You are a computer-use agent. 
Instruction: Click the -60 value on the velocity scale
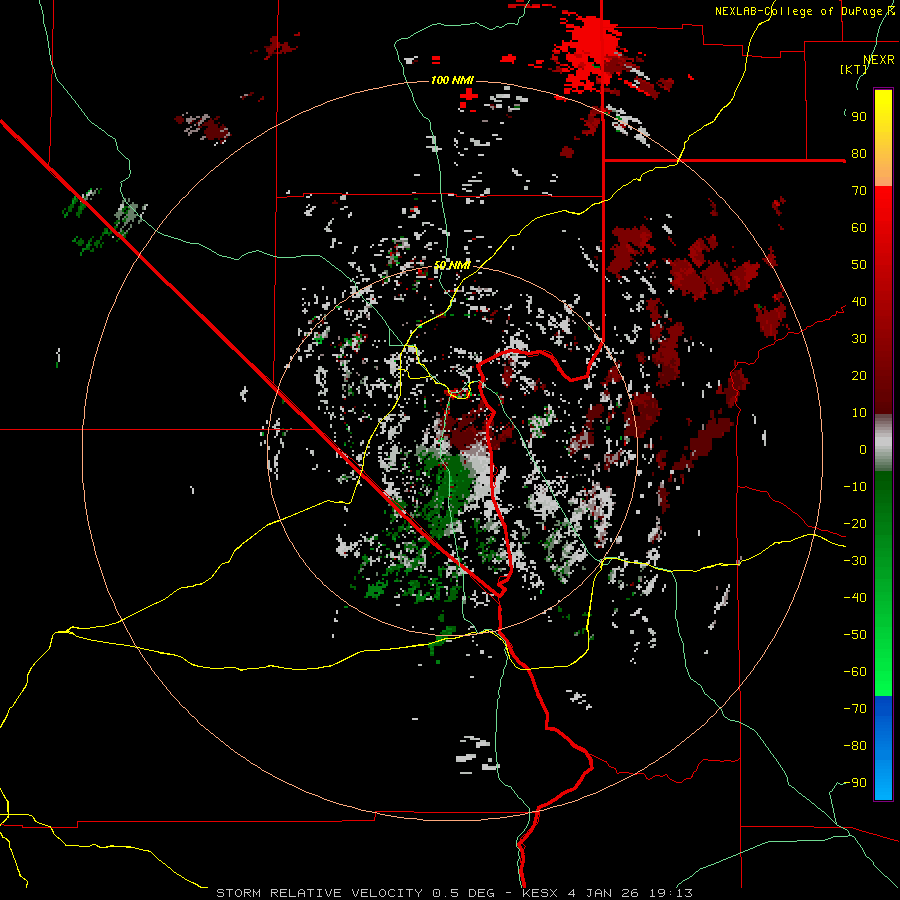coord(855,672)
